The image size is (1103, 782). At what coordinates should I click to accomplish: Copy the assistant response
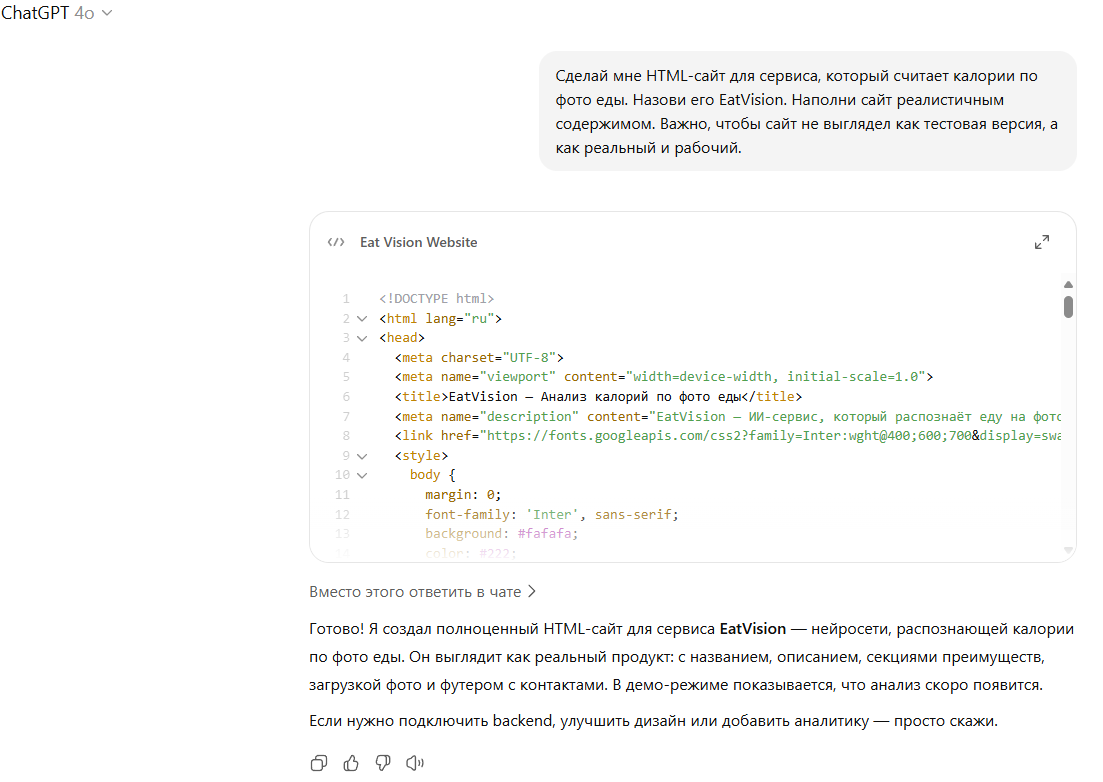(319, 763)
